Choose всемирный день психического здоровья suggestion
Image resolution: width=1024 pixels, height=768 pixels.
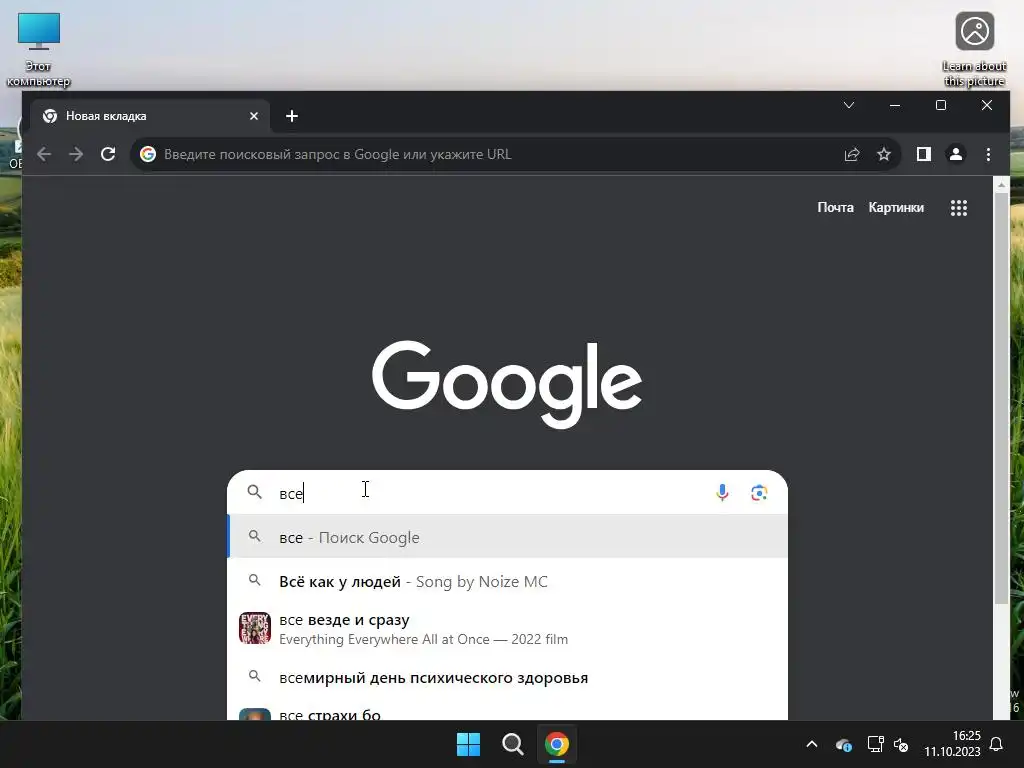[507, 677]
